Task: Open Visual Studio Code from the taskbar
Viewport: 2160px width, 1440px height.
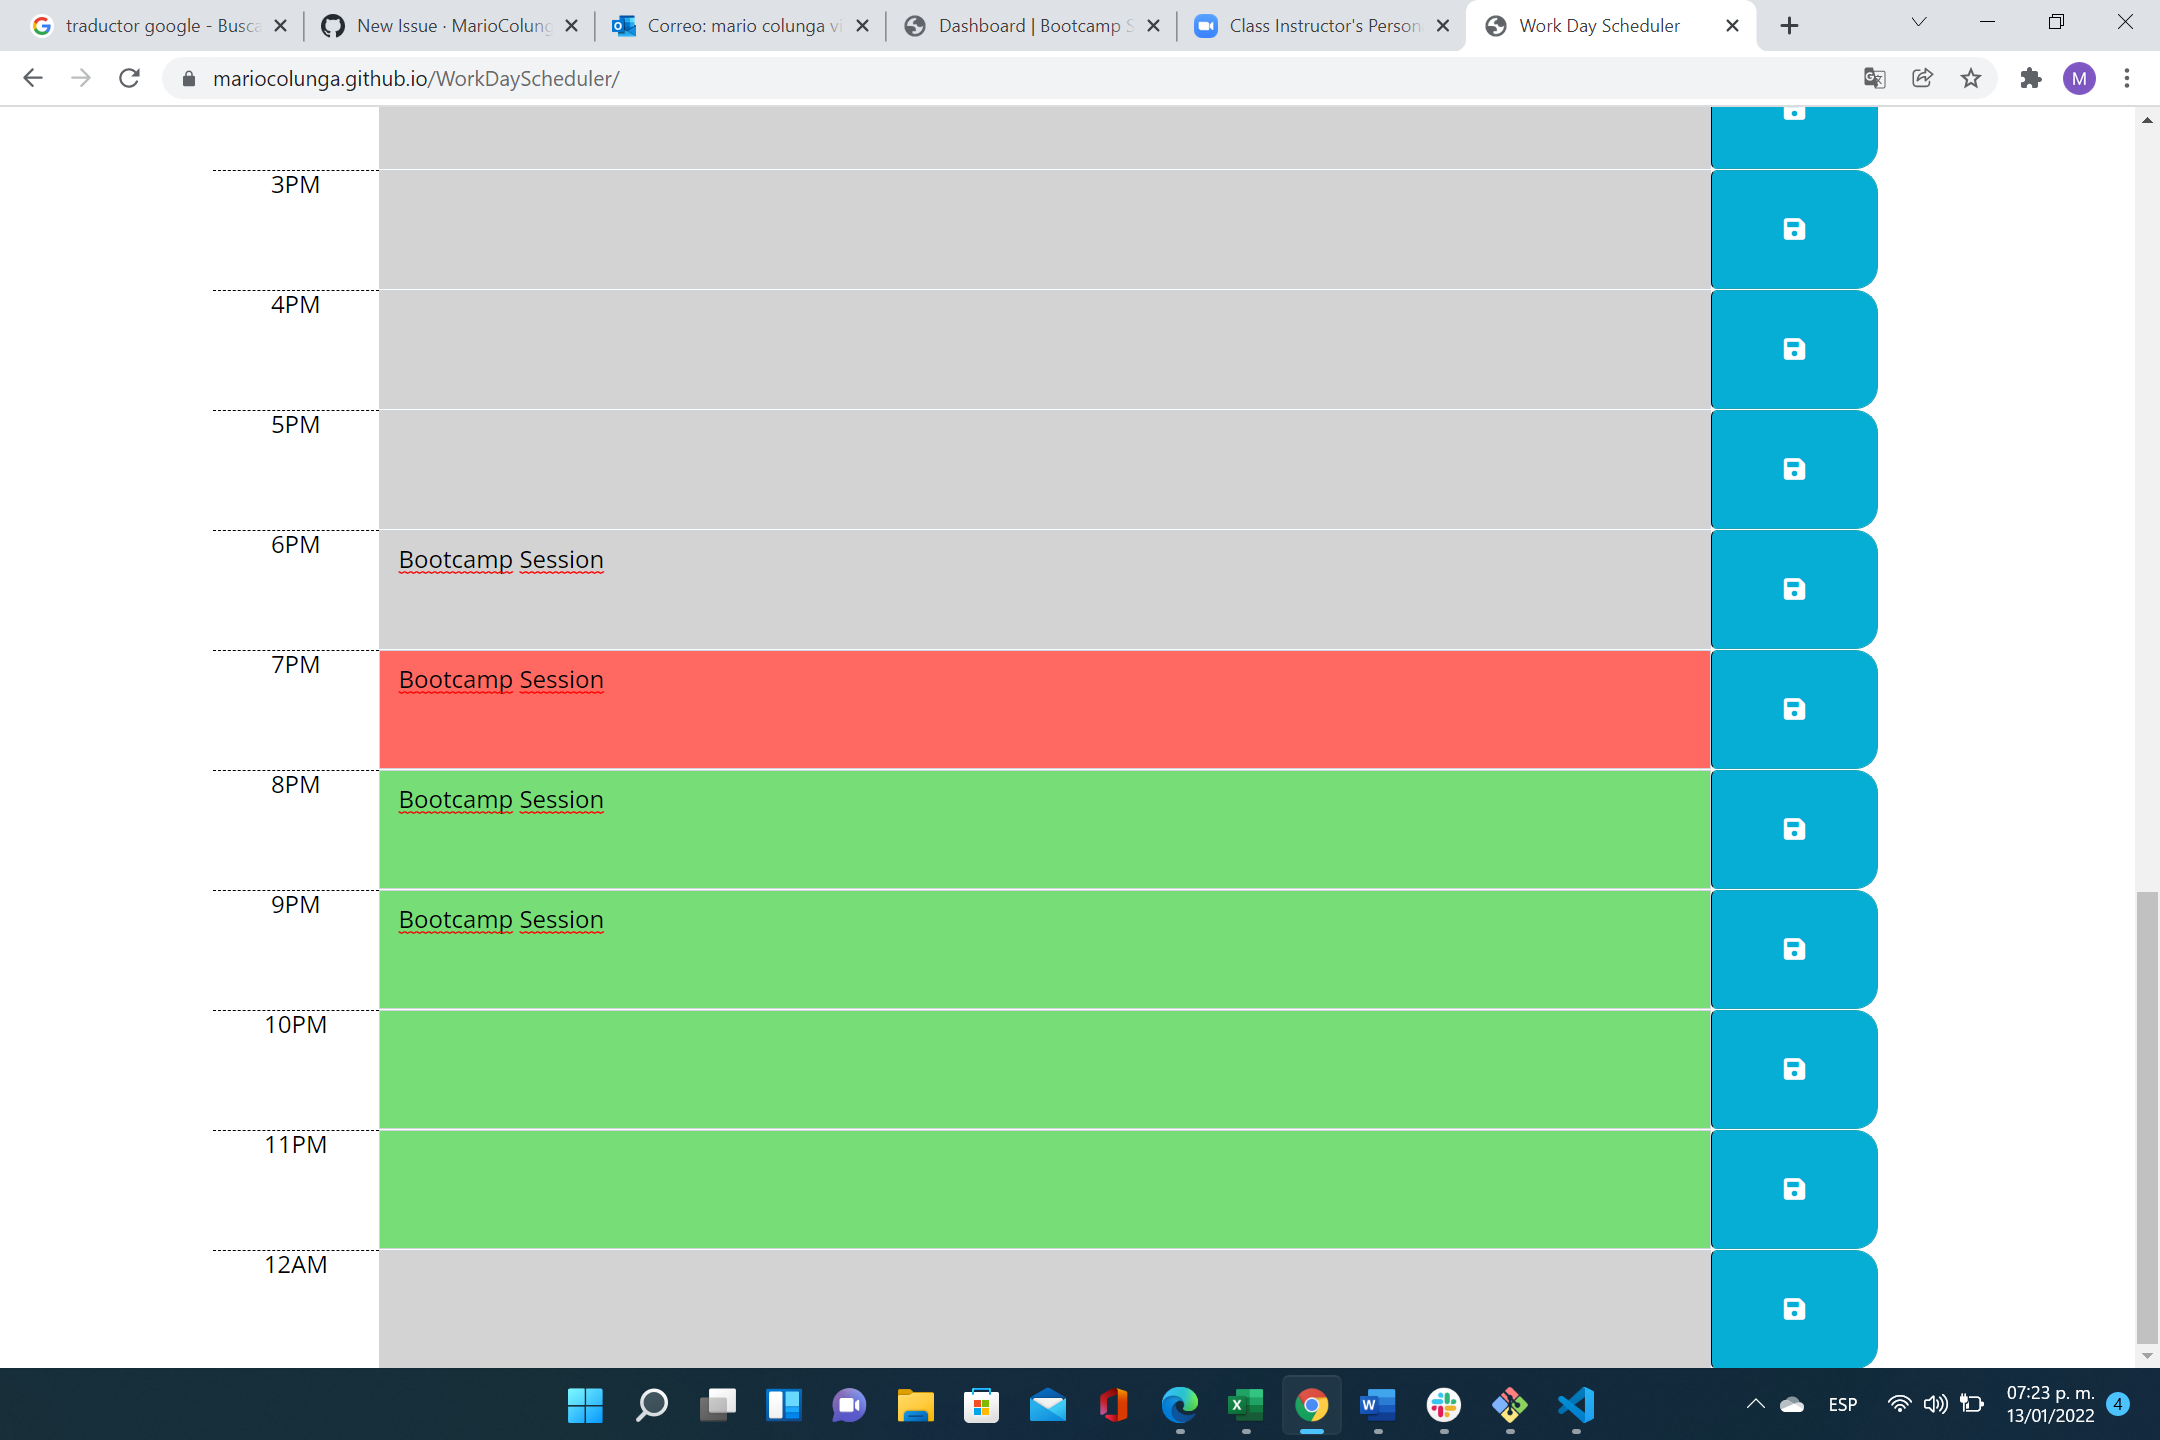Action: (1575, 1405)
